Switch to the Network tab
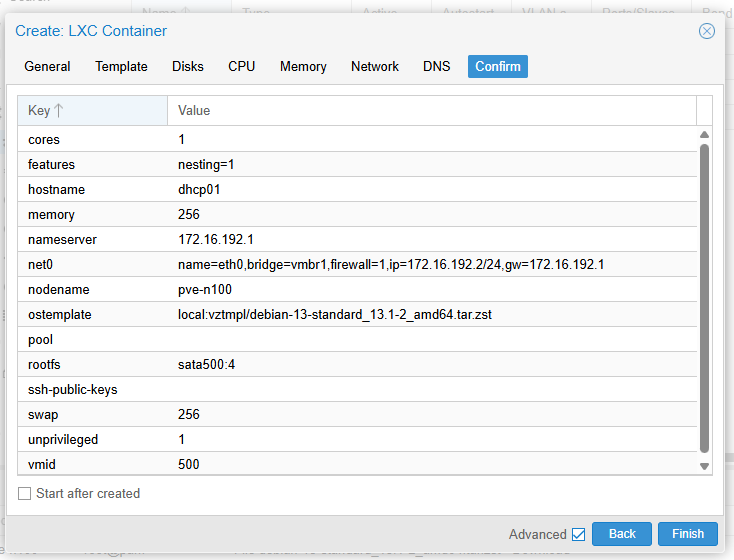 [x=375, y=67]
